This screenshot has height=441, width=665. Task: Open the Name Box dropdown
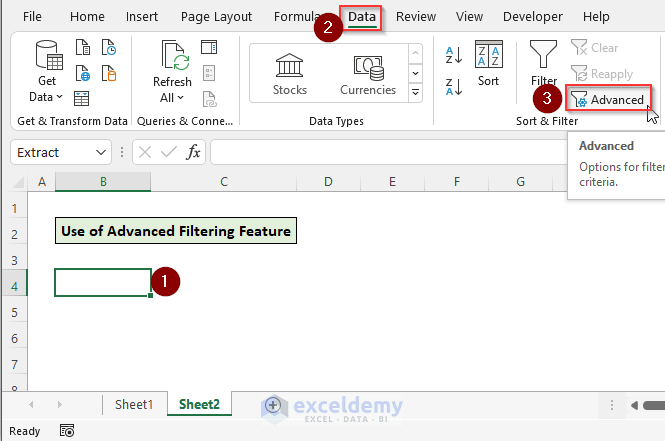coord(101,152)
